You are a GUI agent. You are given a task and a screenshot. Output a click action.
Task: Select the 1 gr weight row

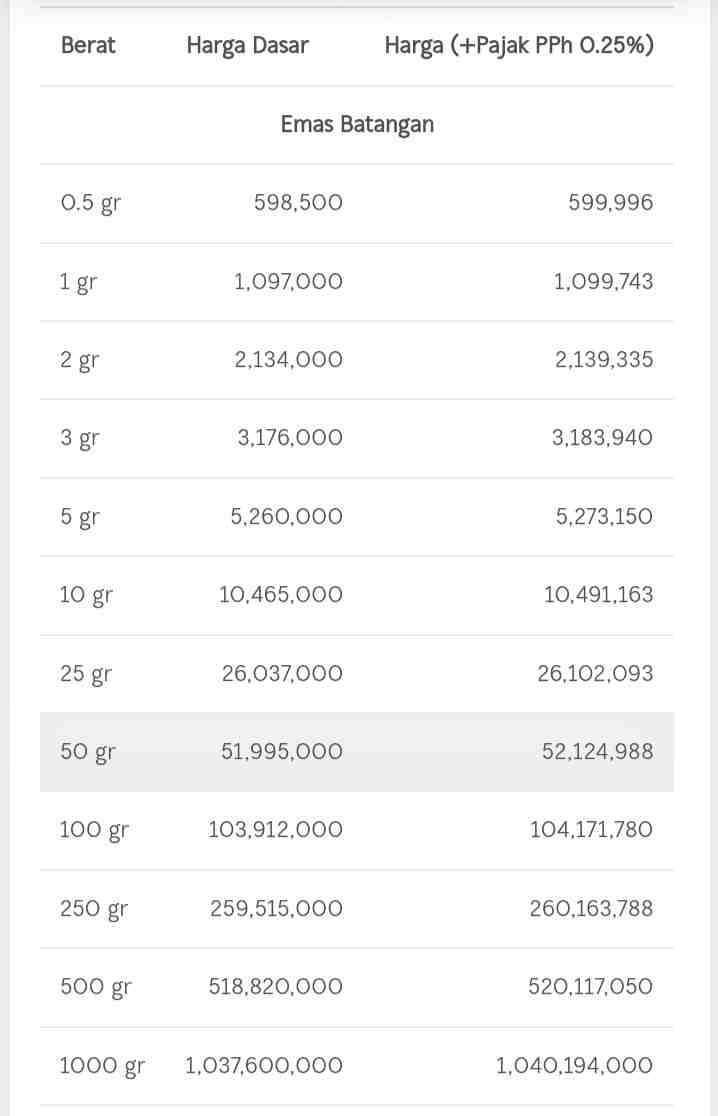click(x=357, y=282)
